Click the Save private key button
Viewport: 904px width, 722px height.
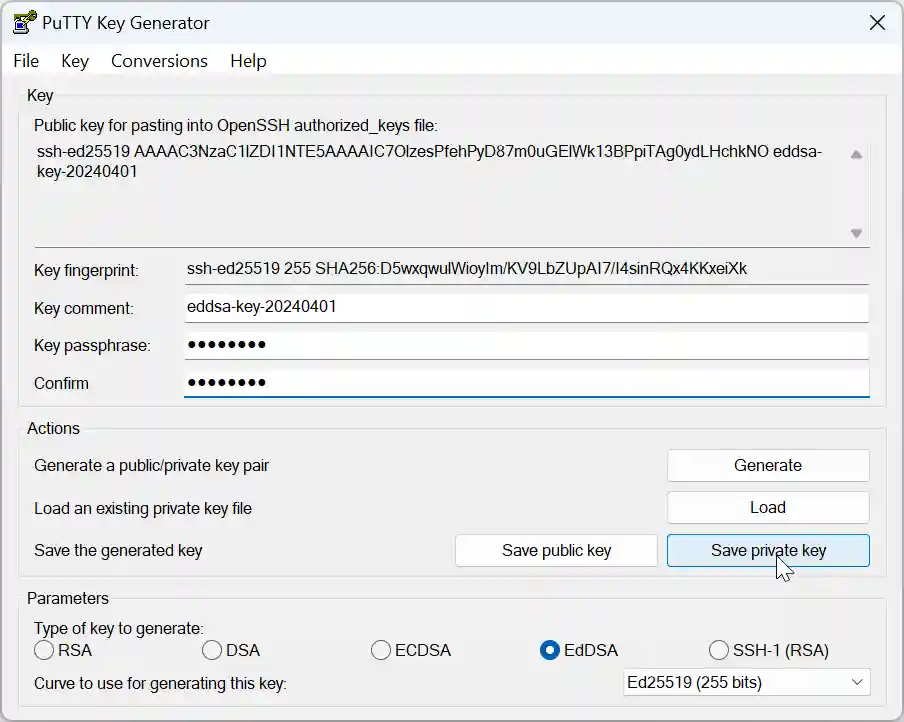coord(767,550)
